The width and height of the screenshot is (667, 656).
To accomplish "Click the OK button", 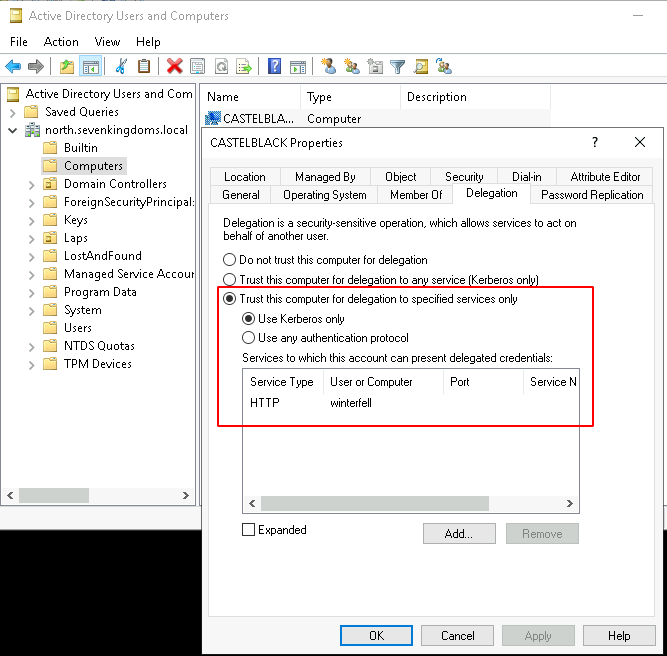I will point(376,636).
